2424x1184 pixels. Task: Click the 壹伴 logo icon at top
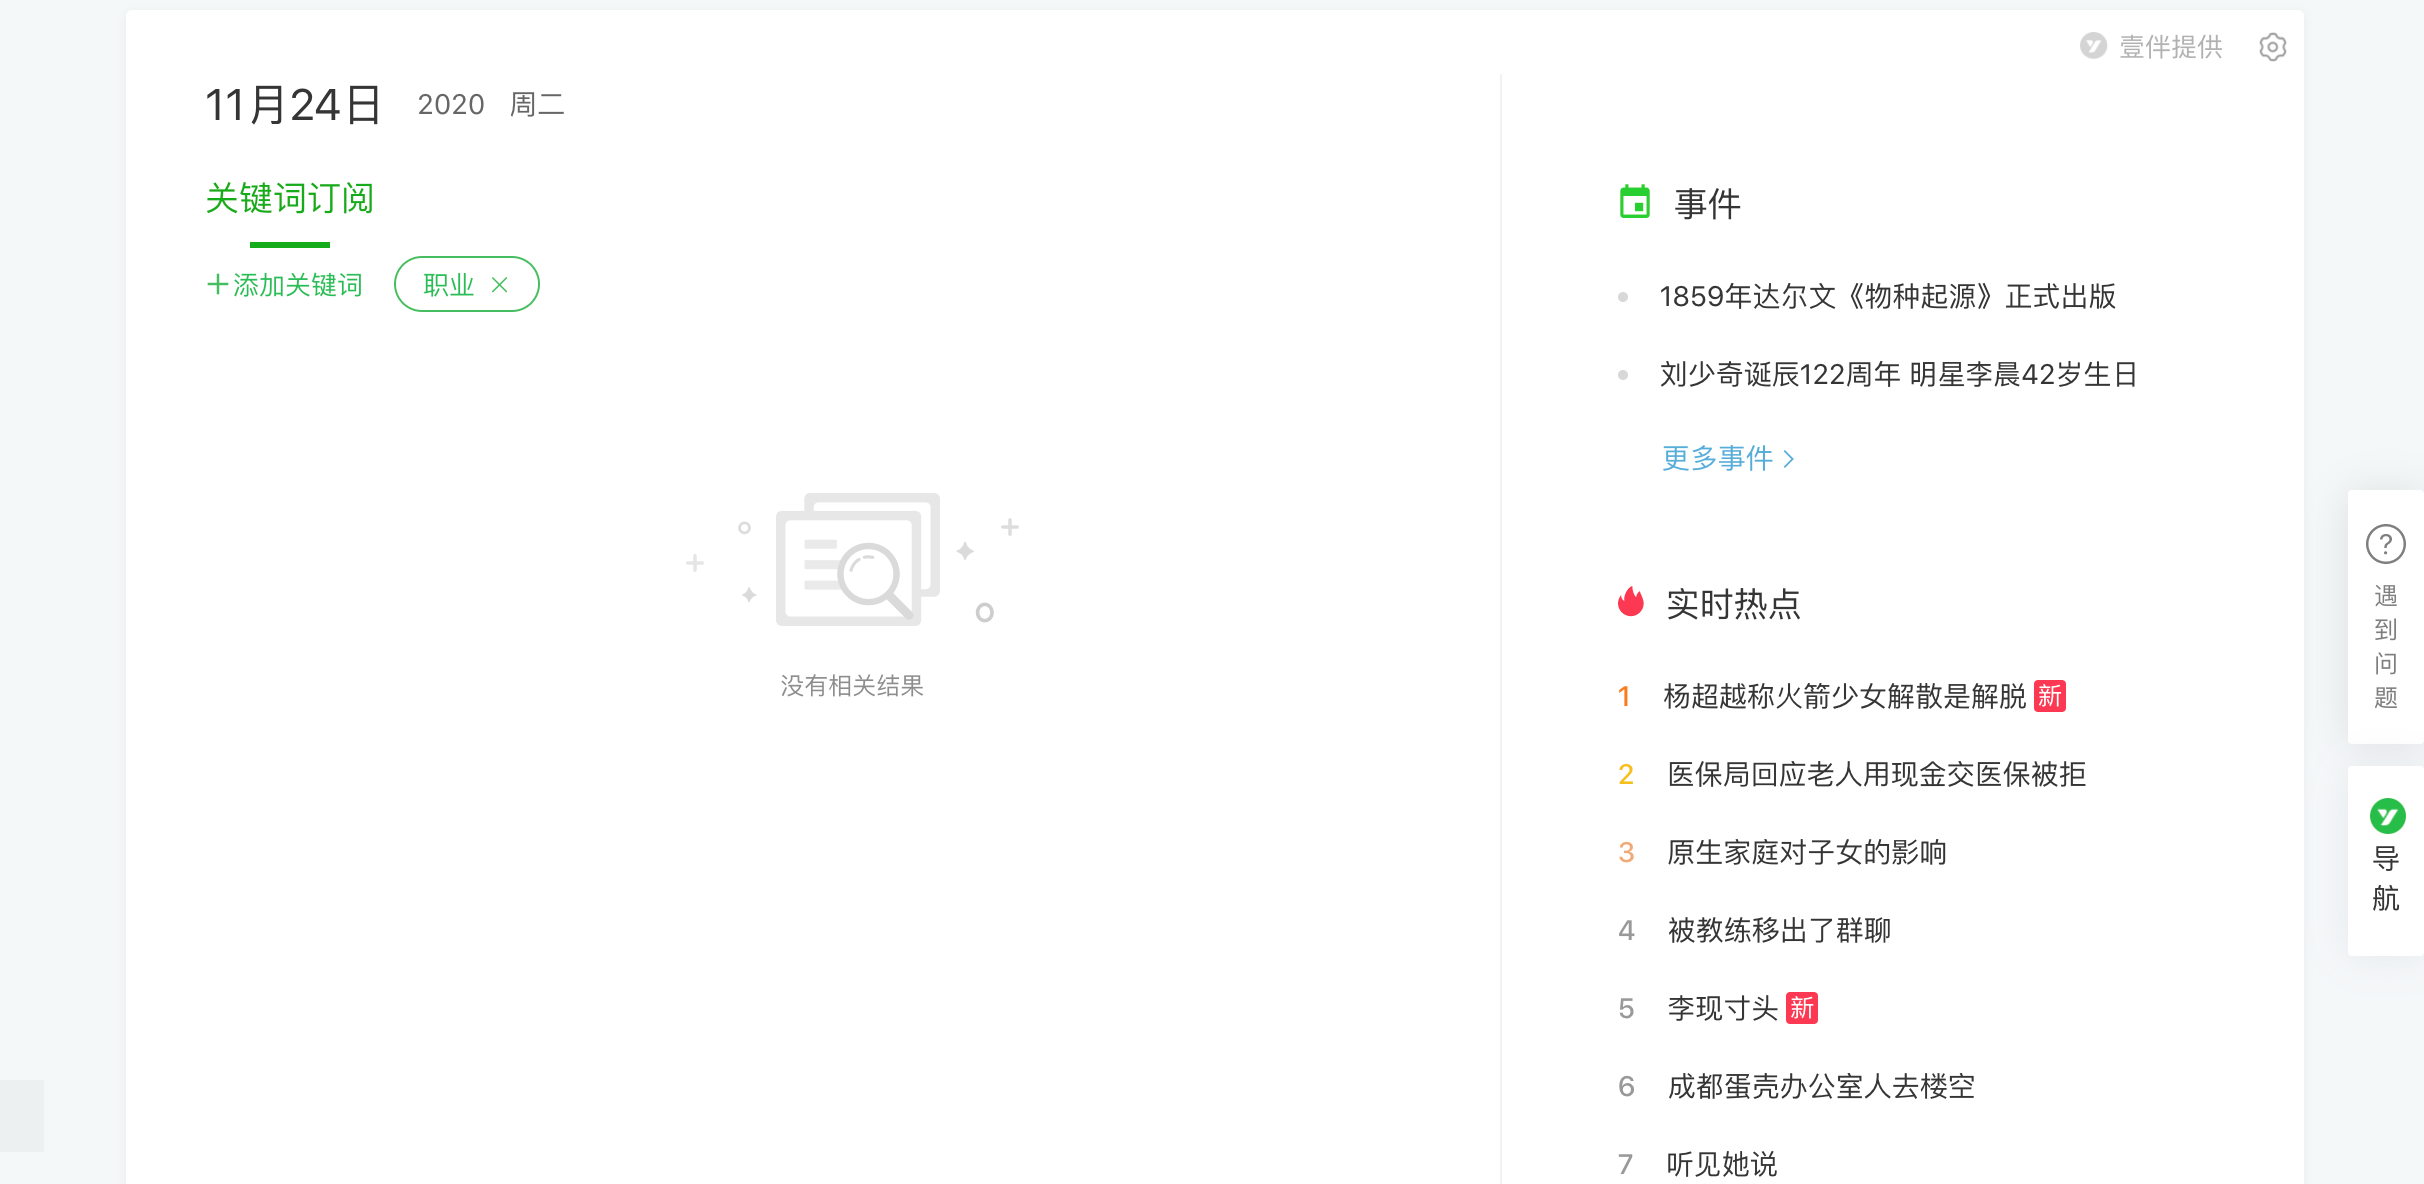click(2093, 46)
